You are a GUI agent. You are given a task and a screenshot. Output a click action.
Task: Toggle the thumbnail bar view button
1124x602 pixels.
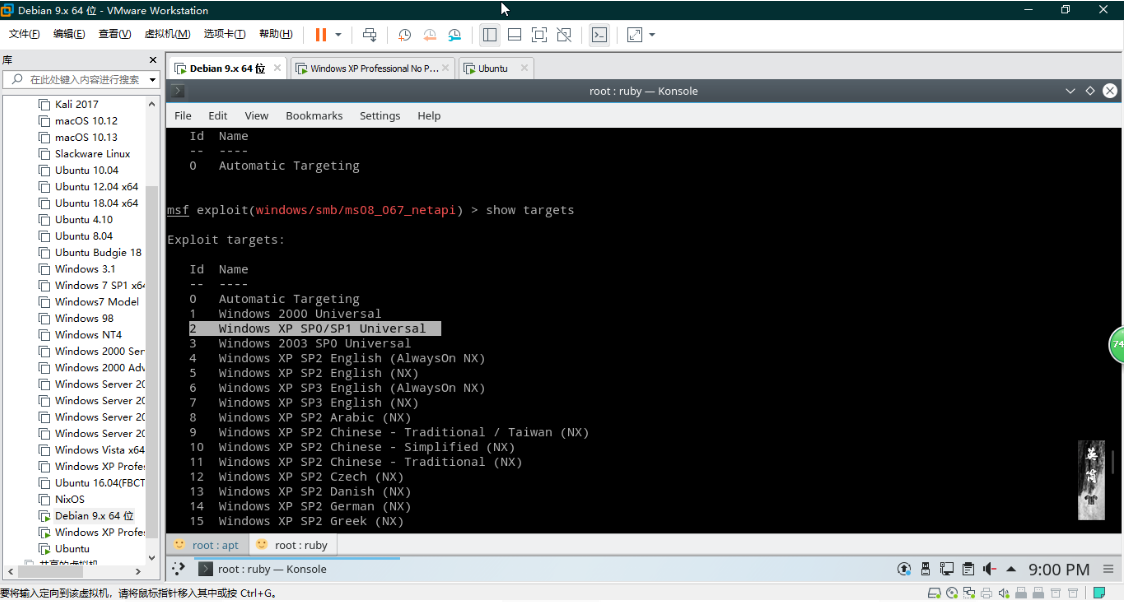(514, 34)
